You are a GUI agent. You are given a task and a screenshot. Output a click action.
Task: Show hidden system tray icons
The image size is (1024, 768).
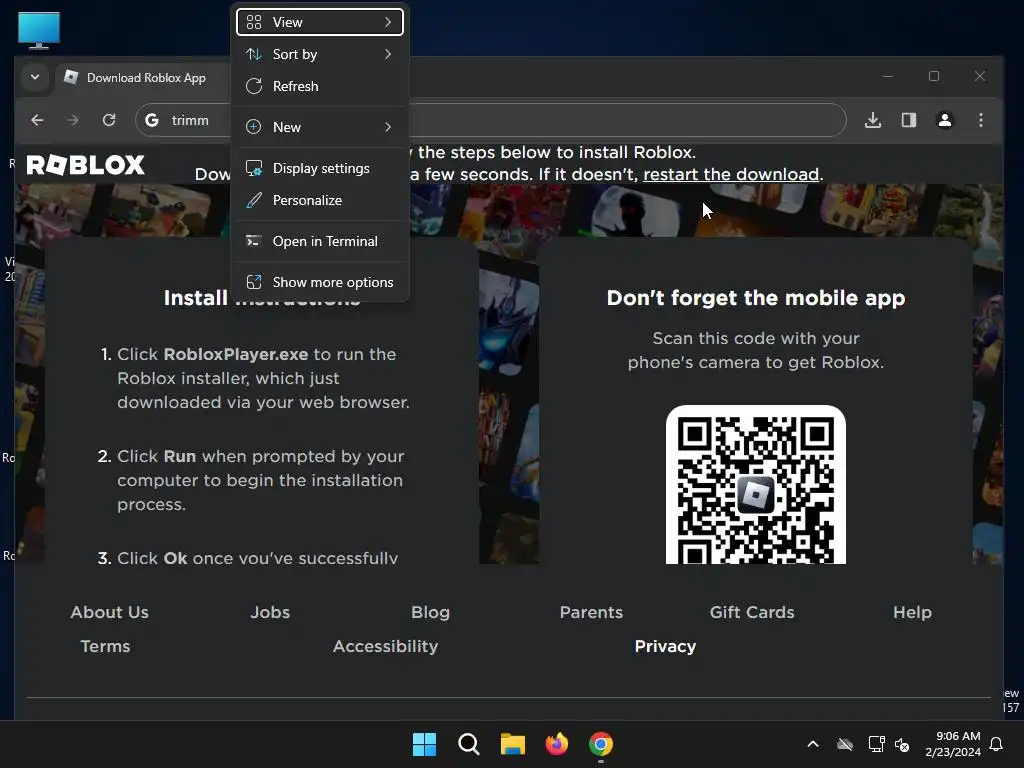point(813,744)
